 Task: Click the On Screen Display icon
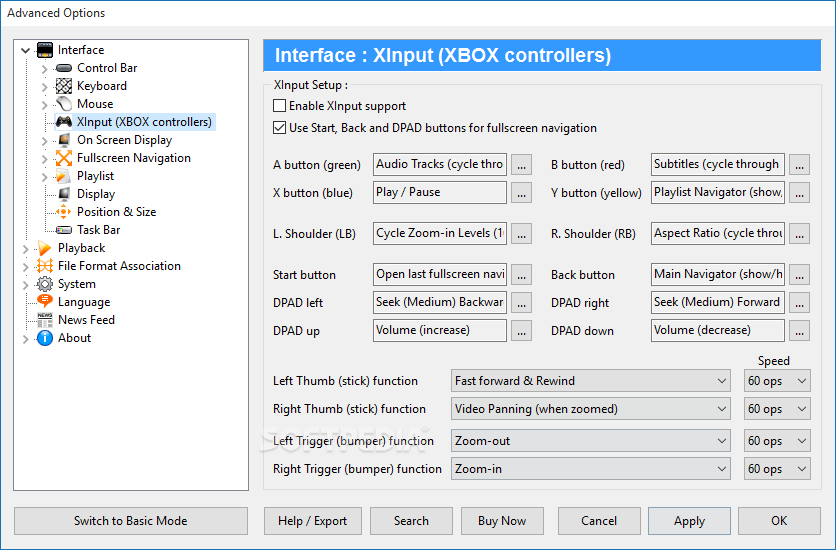pos(63,140)
